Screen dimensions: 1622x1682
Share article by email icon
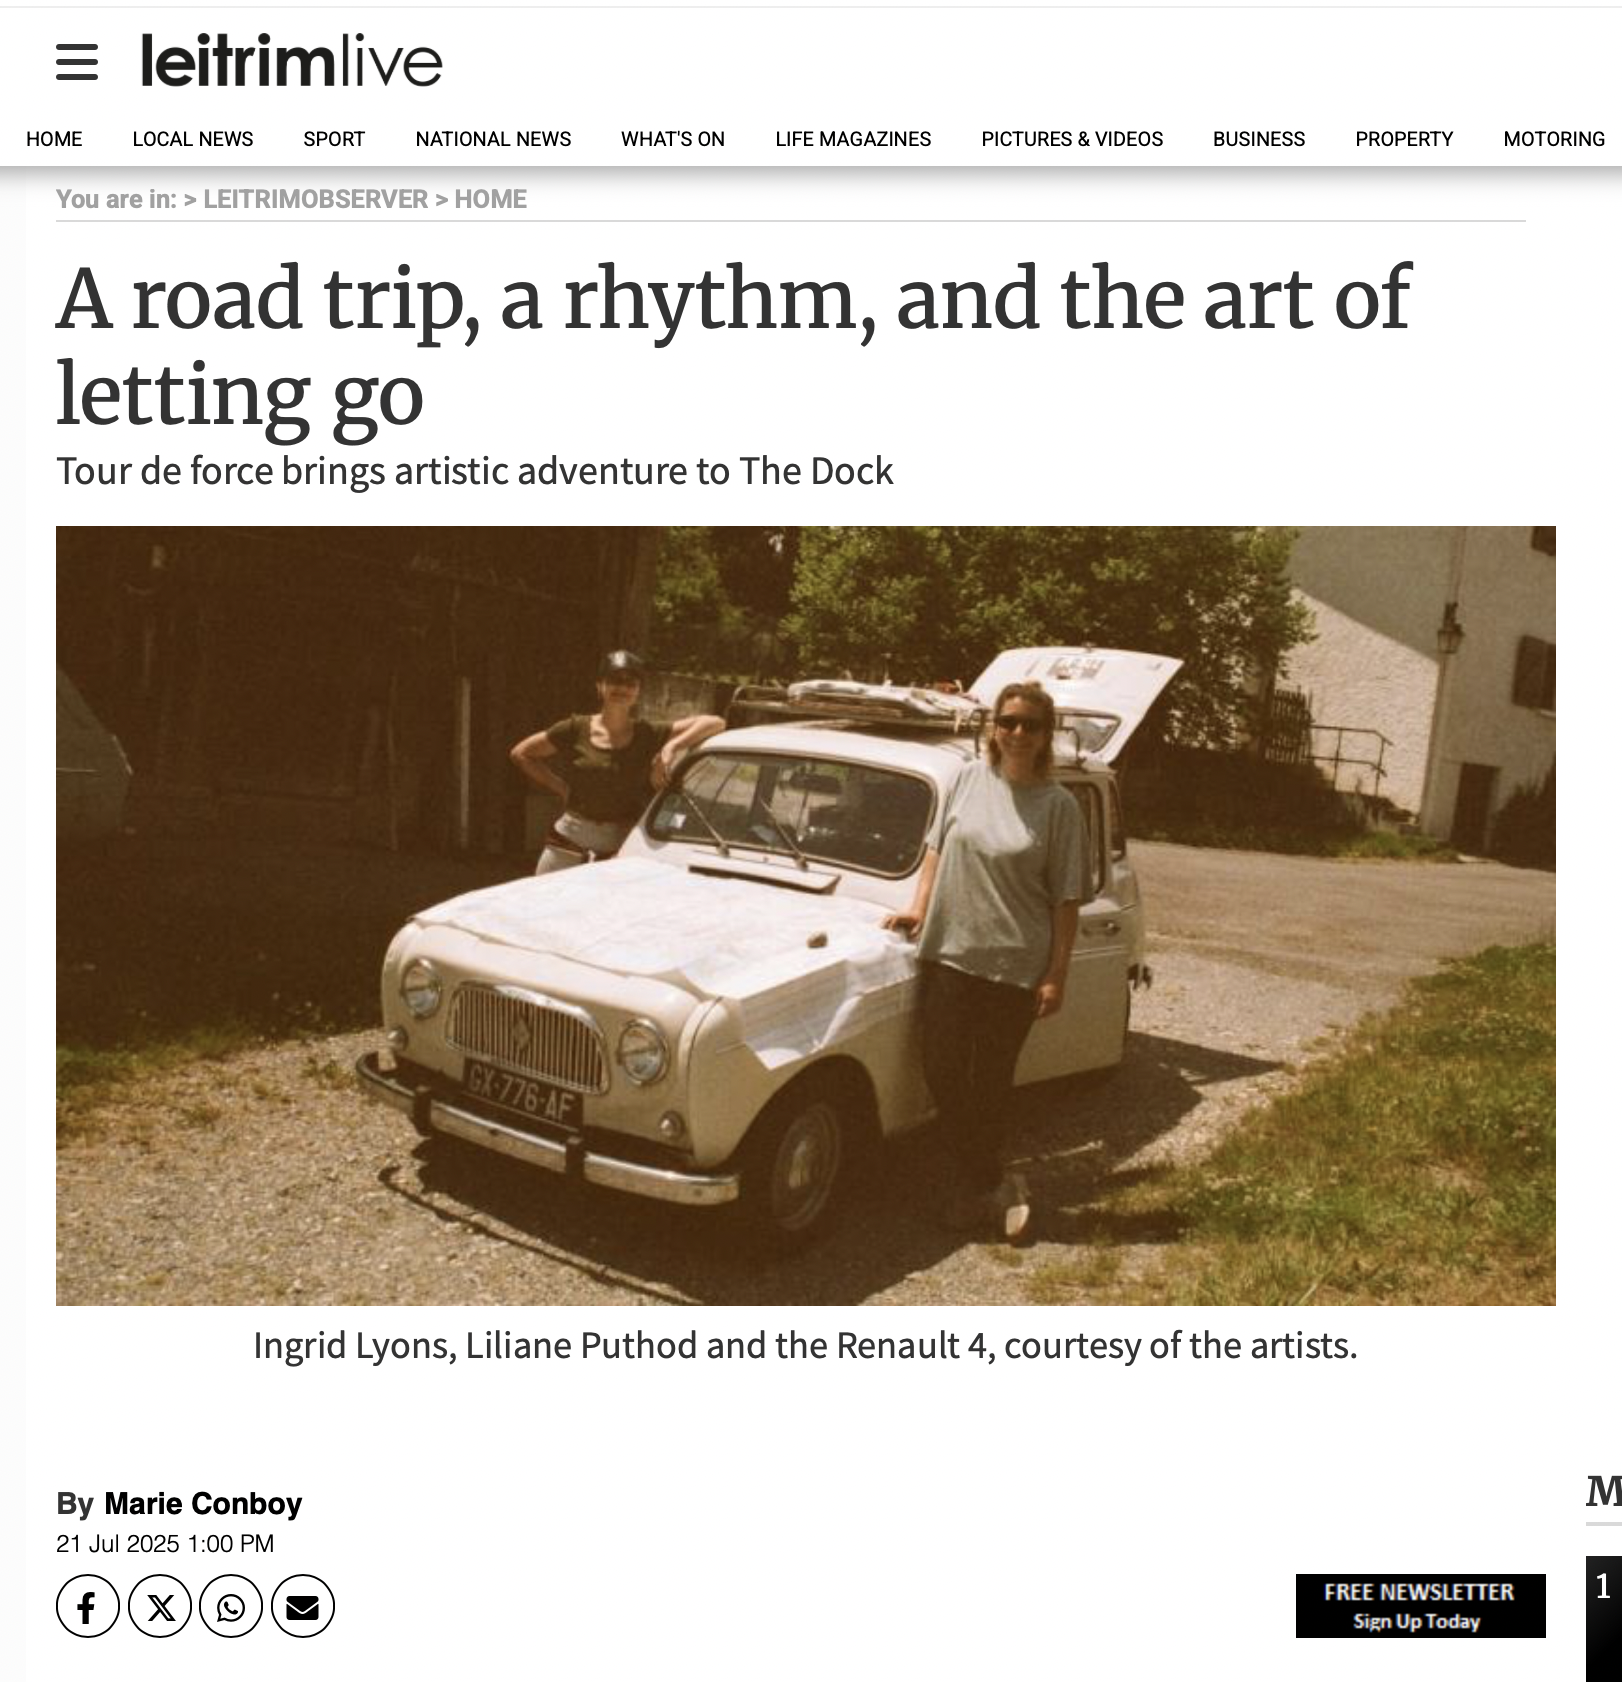303,1606
